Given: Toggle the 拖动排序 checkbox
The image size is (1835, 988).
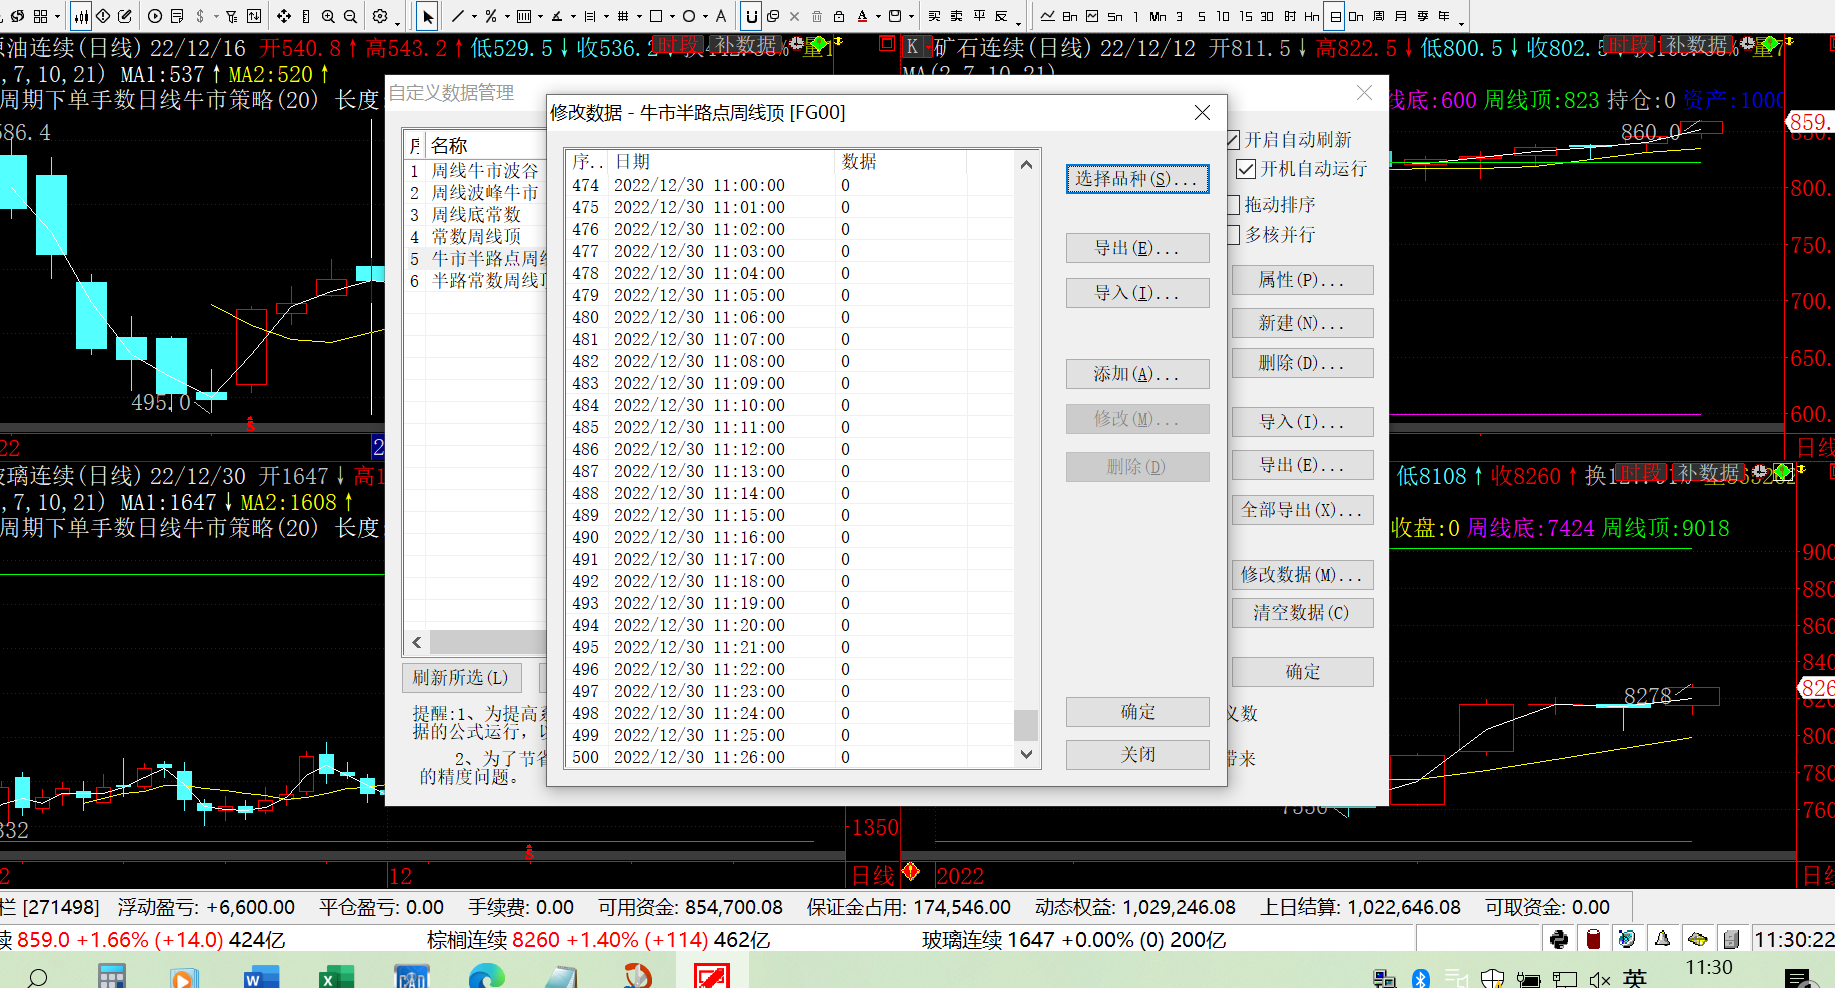Looking at the screenshot, I should click(1234, 205).
